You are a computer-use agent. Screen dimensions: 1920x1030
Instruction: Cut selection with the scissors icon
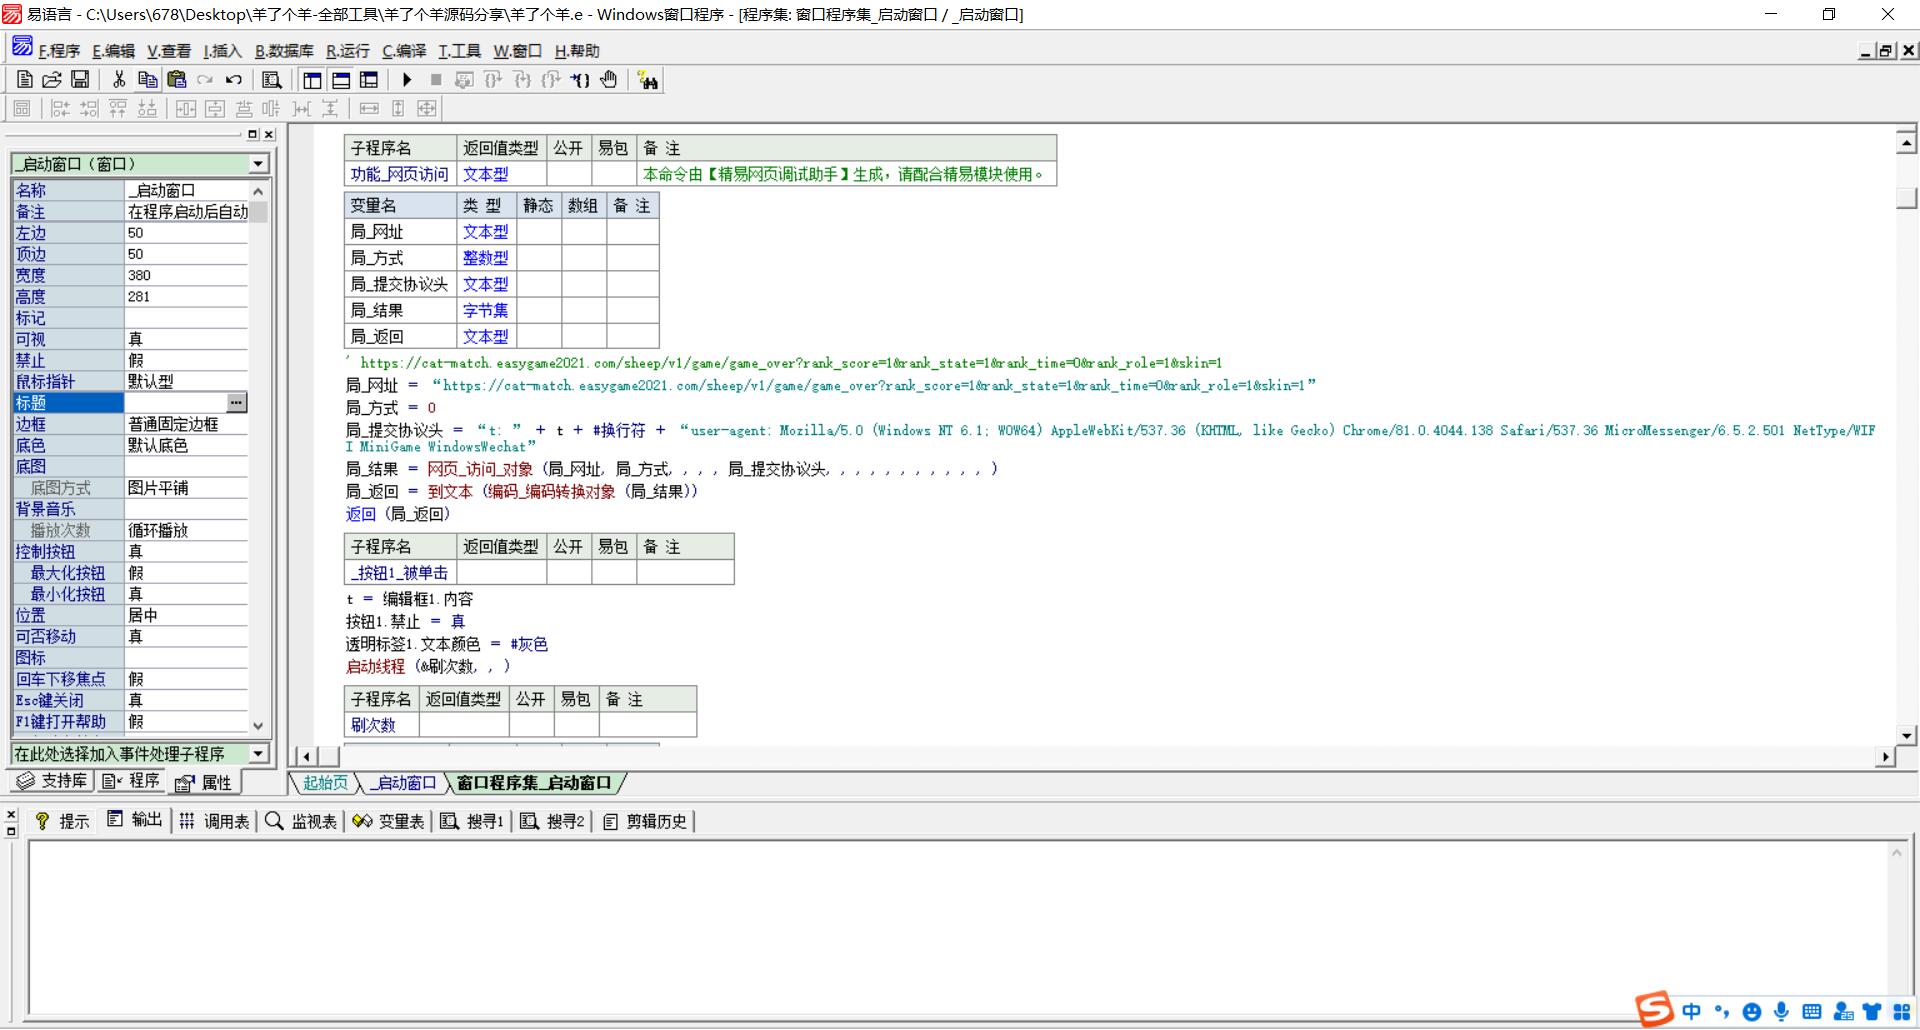[119, 80]
